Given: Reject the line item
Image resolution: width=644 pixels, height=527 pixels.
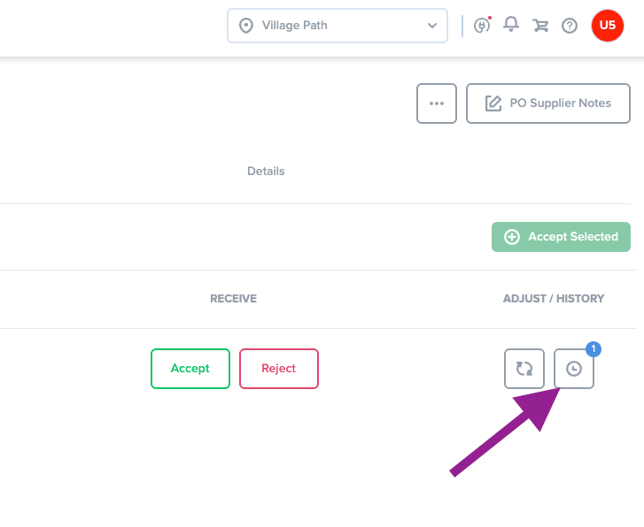Looking at the screenshot, I should 279,368.
